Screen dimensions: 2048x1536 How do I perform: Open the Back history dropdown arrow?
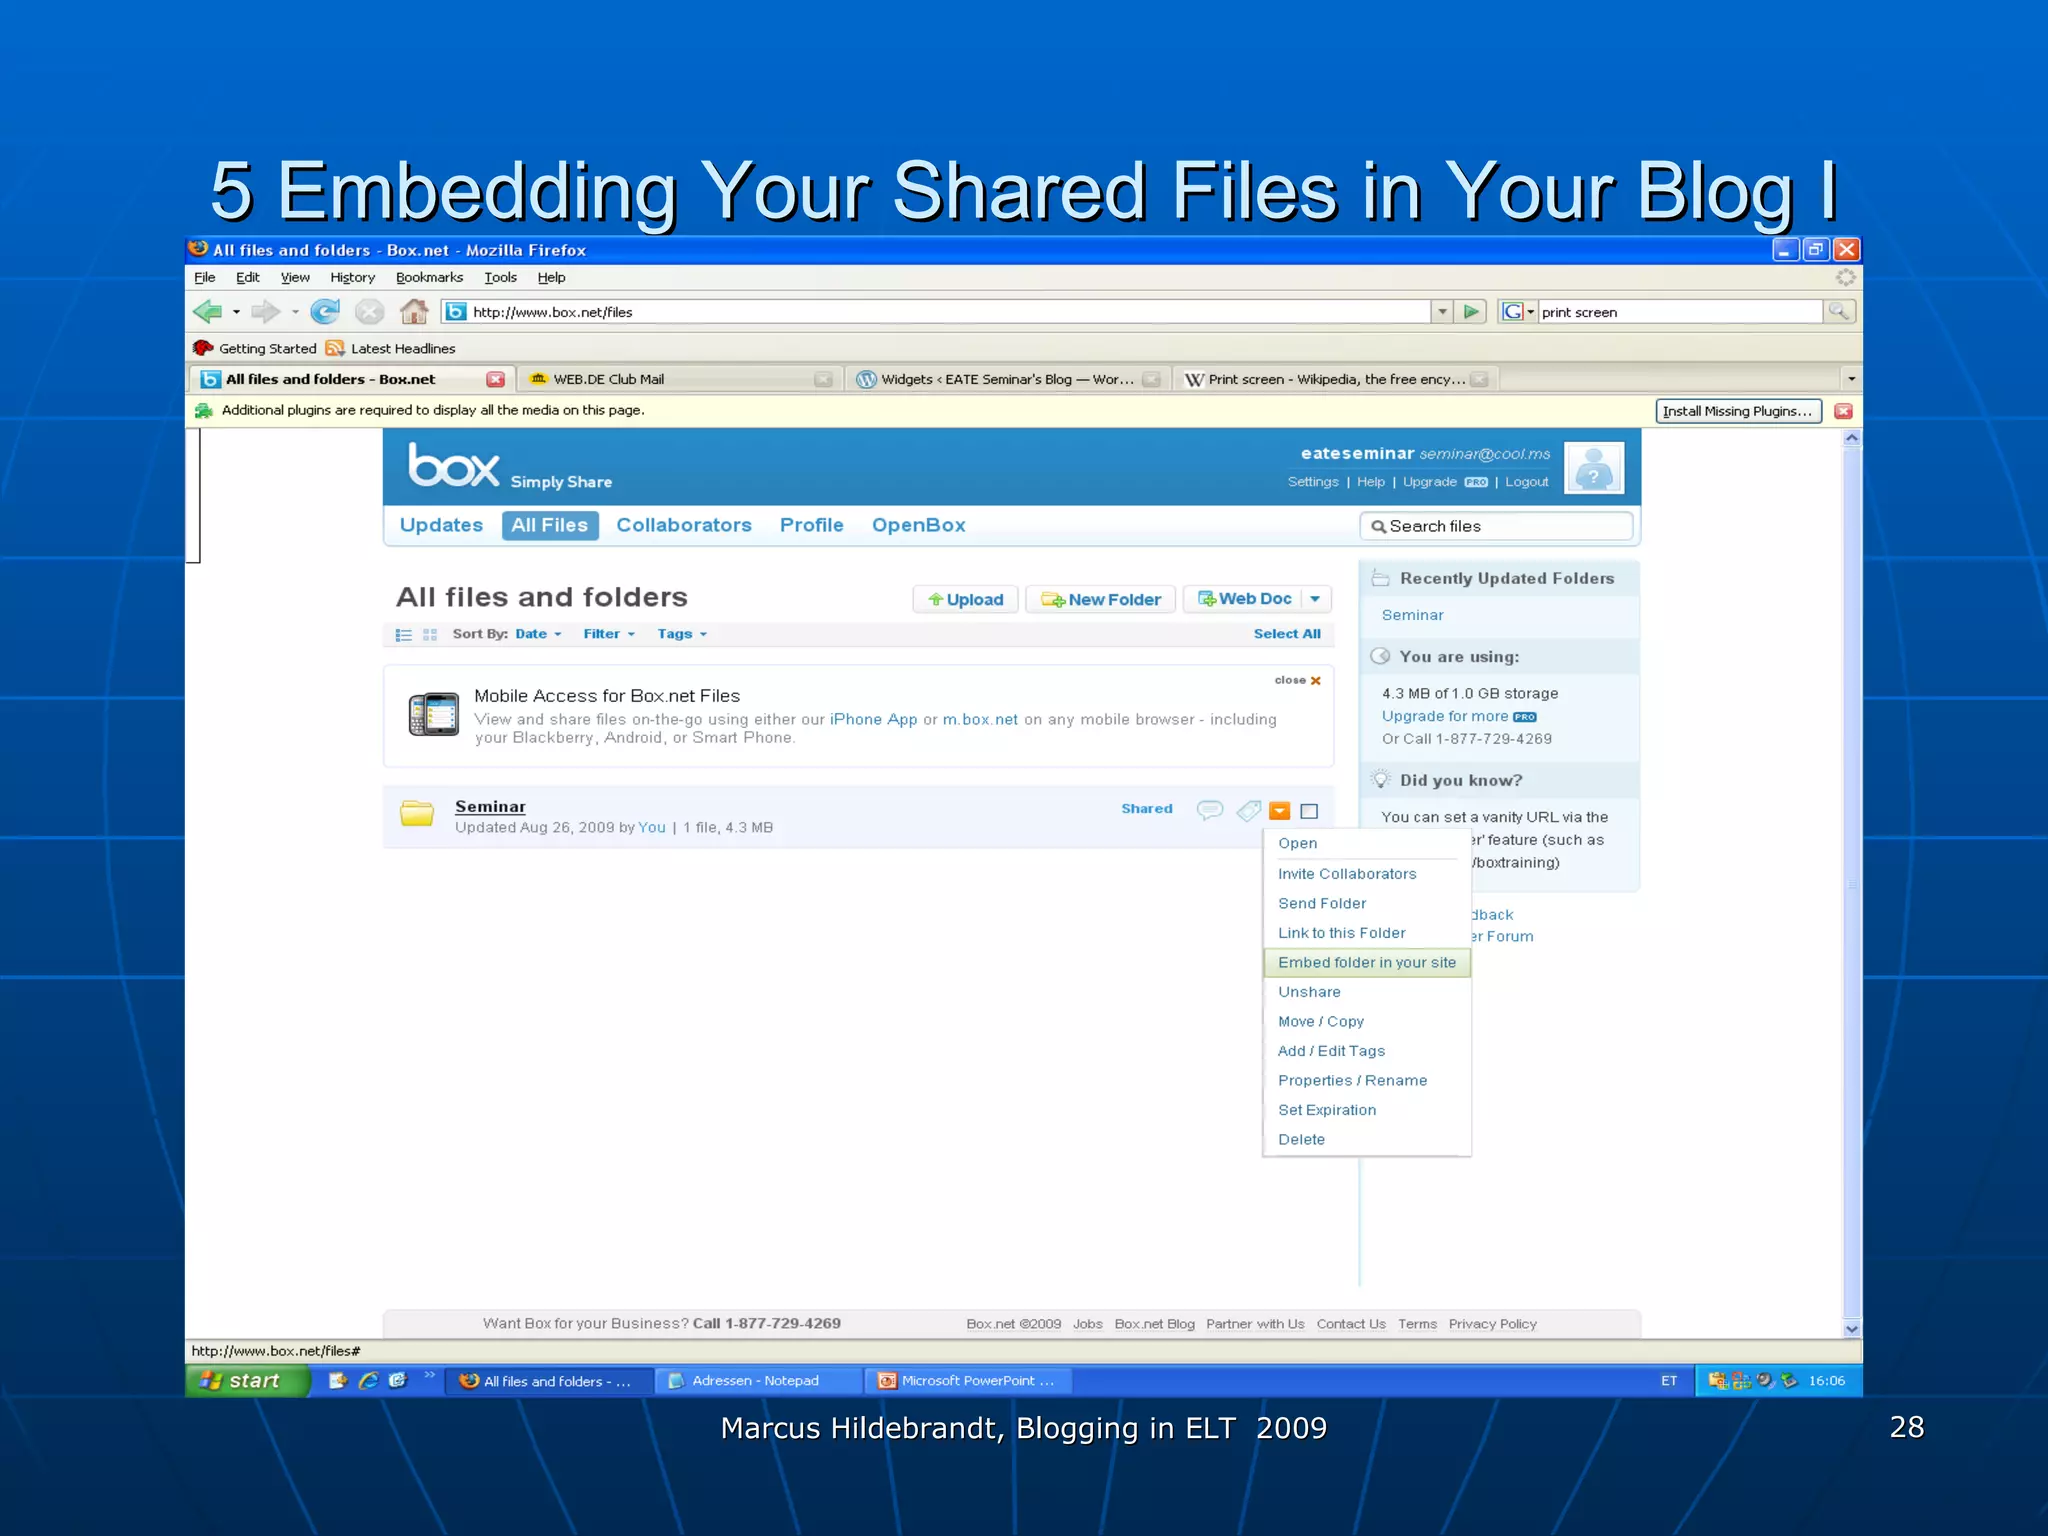(236, 312)
